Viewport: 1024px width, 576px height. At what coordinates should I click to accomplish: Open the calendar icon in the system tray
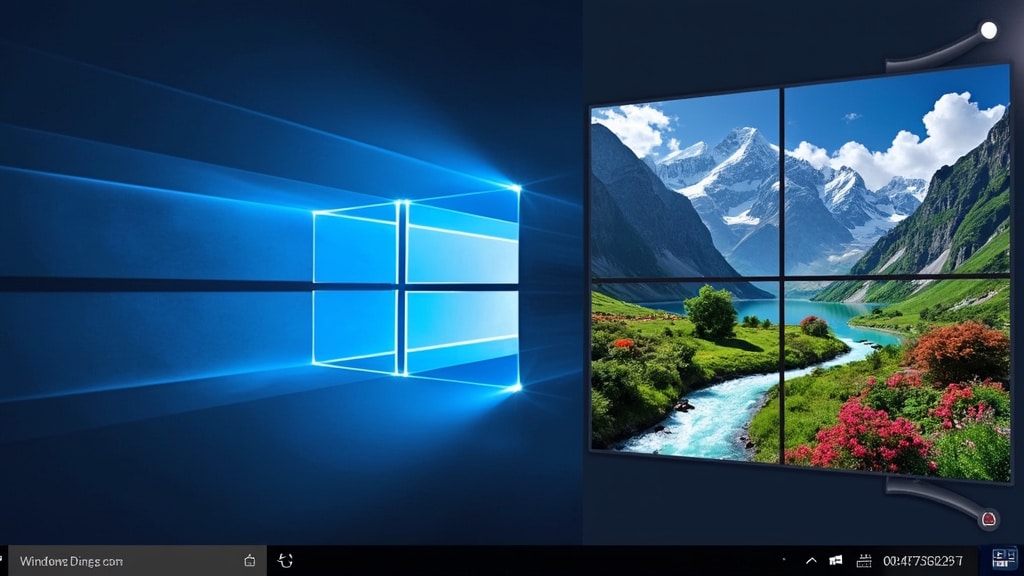click(x=864, y=560)
